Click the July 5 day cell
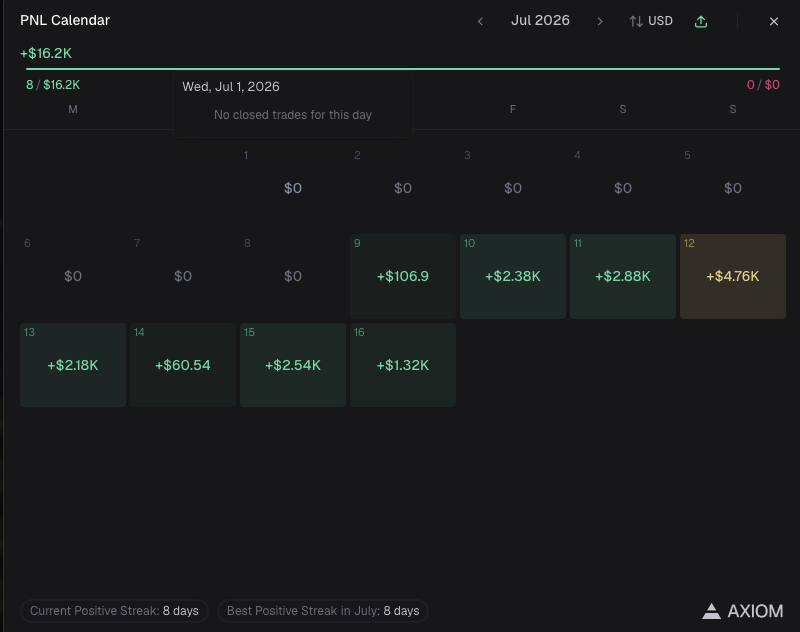The width and height of the screenshot is (800, 632). [733, 188]
